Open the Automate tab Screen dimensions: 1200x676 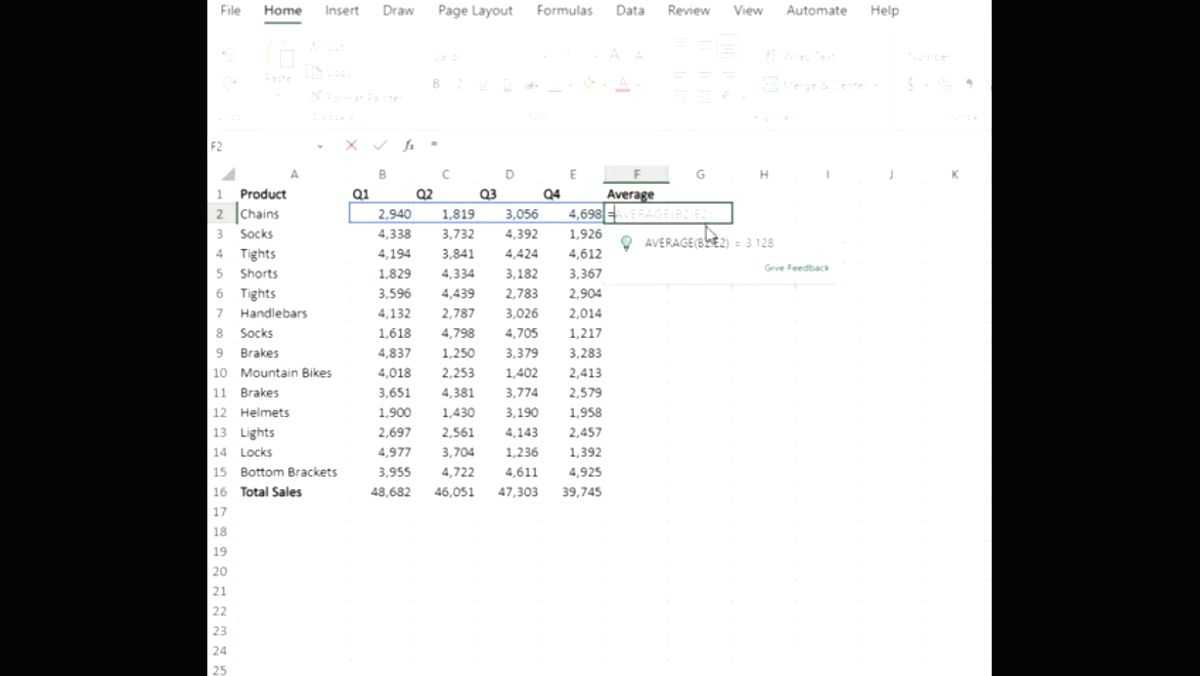[816, 10]
